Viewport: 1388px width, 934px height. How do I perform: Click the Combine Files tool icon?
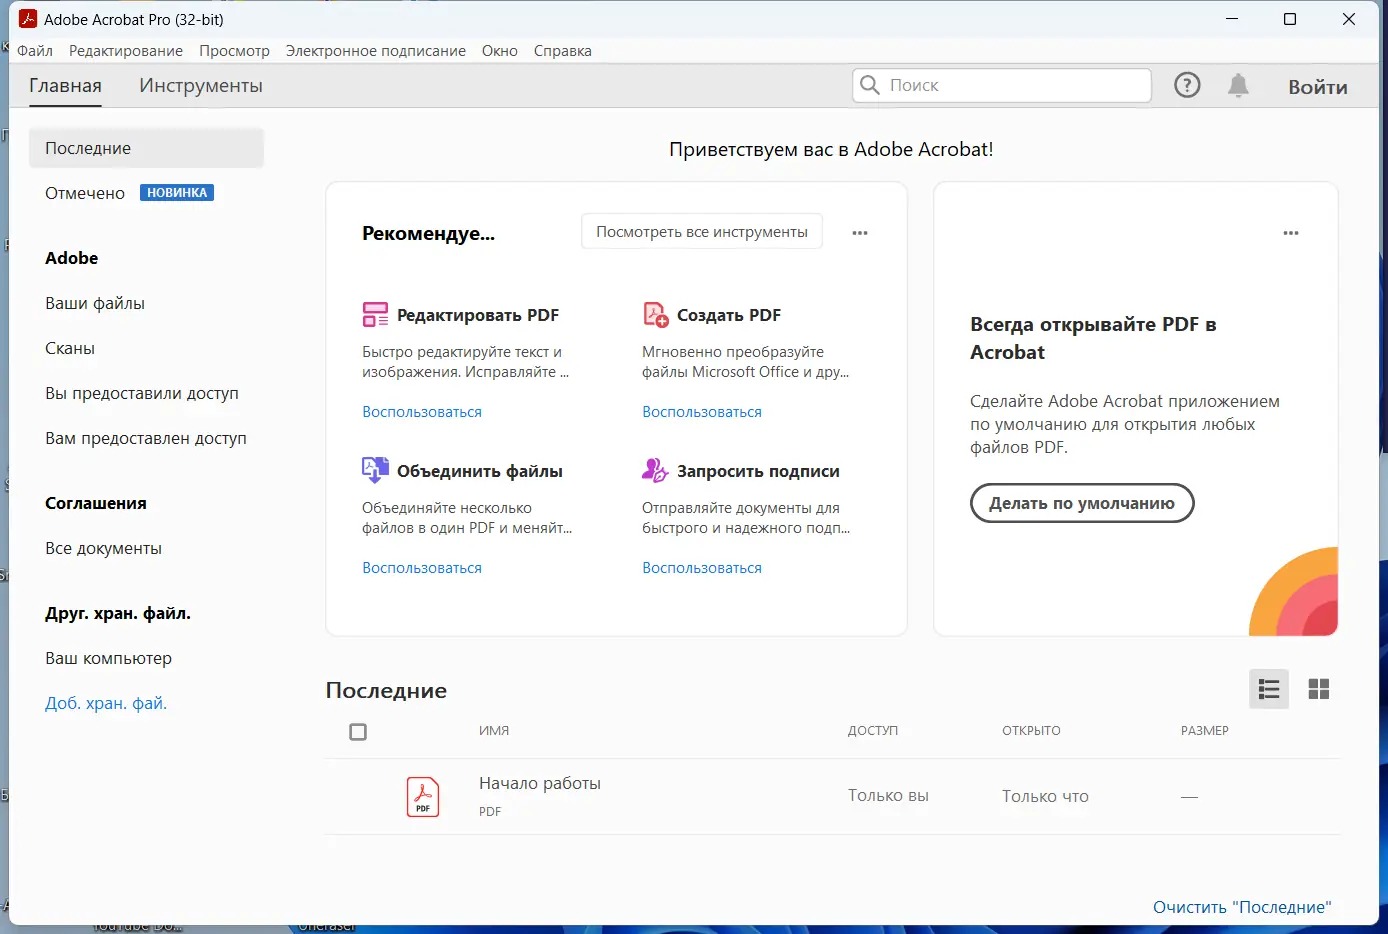[375, 470]
